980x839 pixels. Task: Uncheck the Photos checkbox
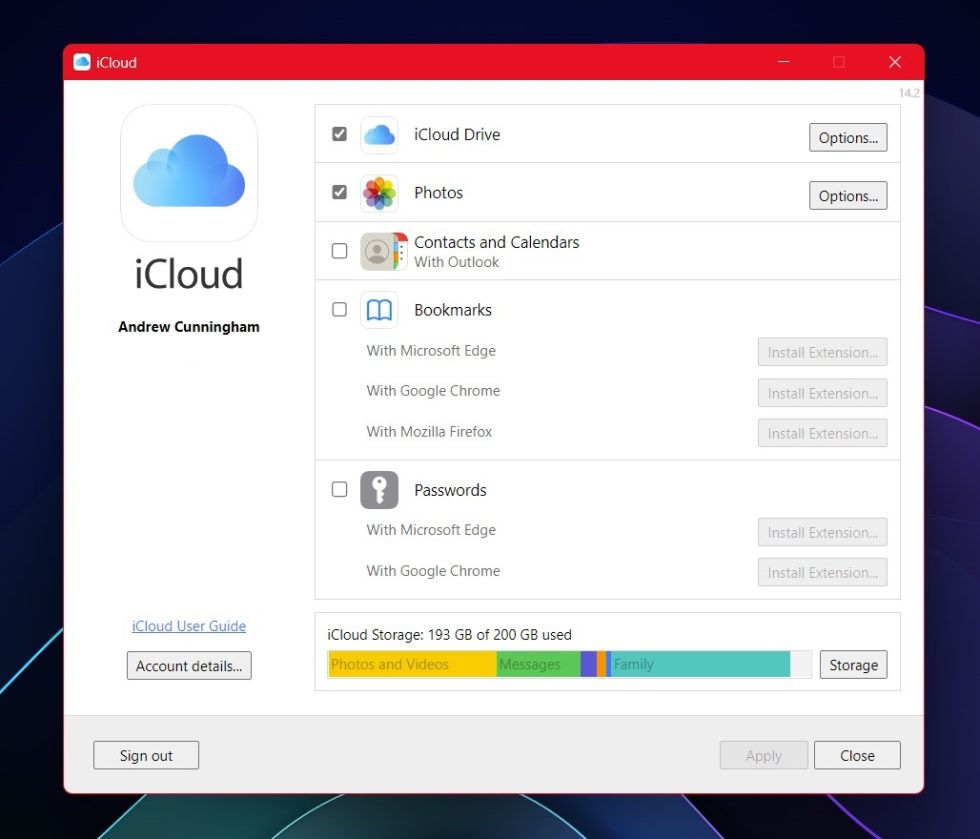coord(339,191)
